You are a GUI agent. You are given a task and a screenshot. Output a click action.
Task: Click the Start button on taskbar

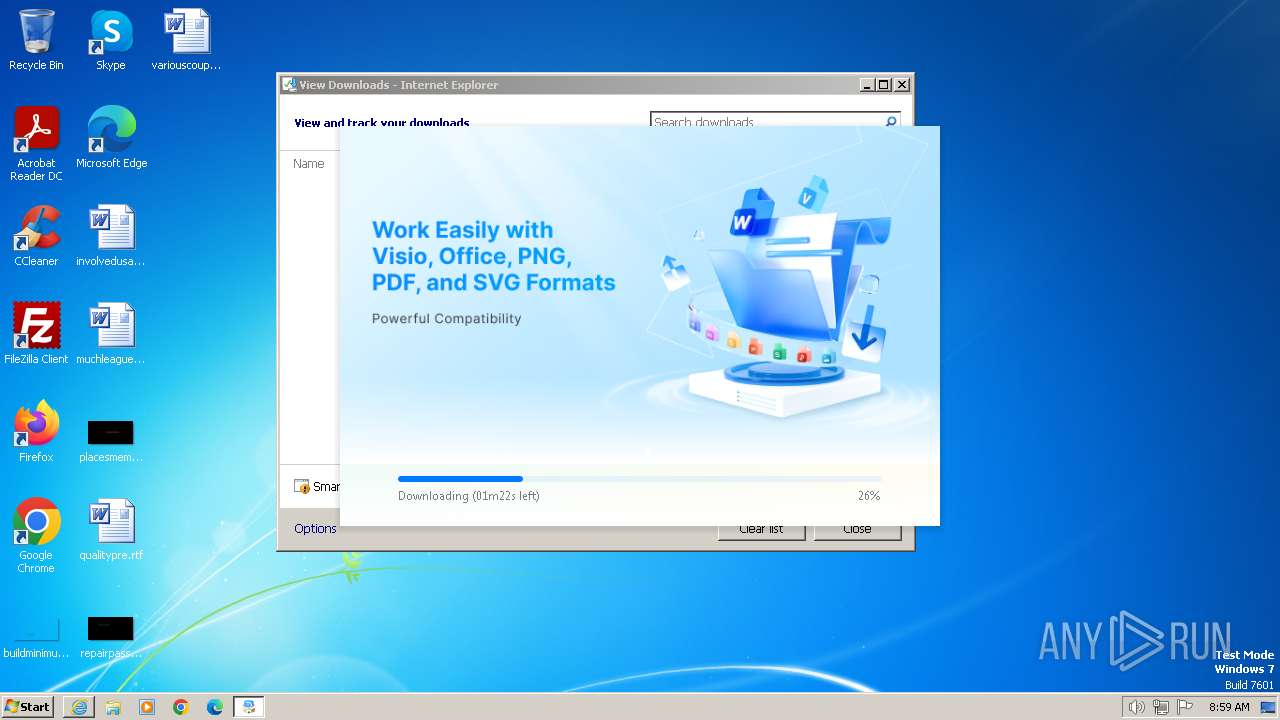pos(28,706)
